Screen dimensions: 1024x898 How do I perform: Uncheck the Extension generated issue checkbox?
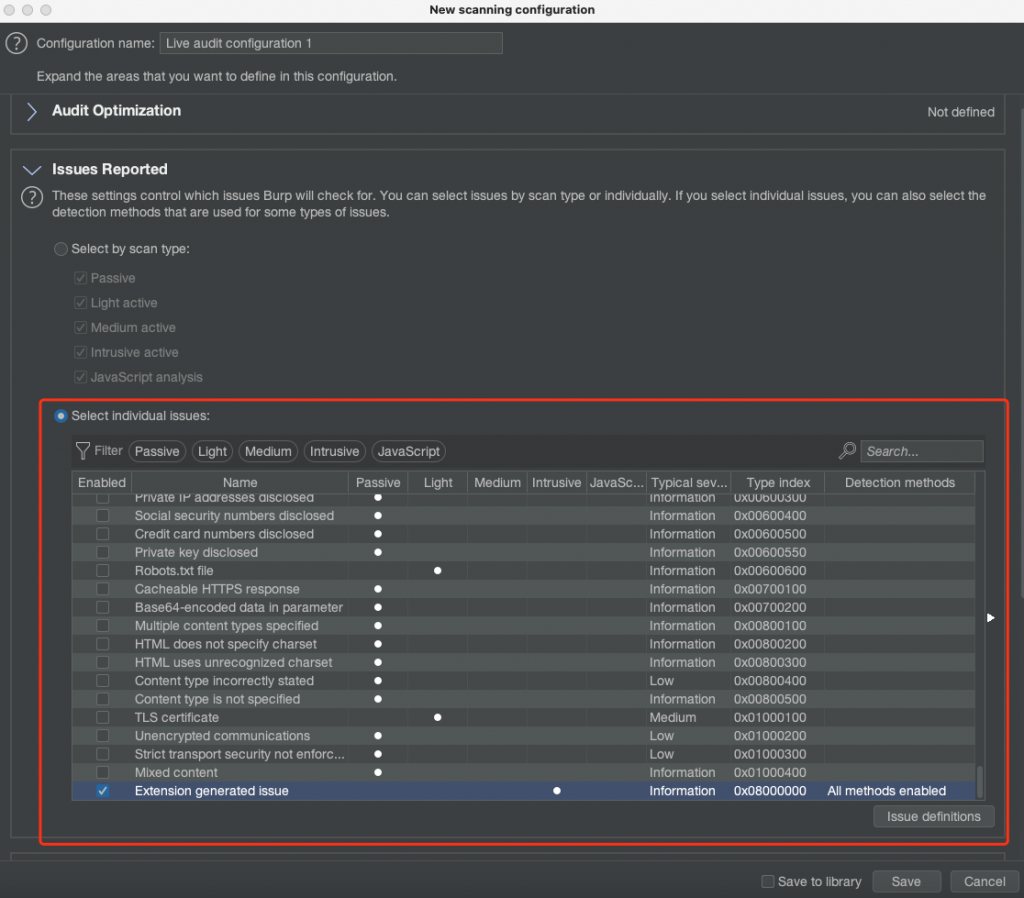pos(103,791)
